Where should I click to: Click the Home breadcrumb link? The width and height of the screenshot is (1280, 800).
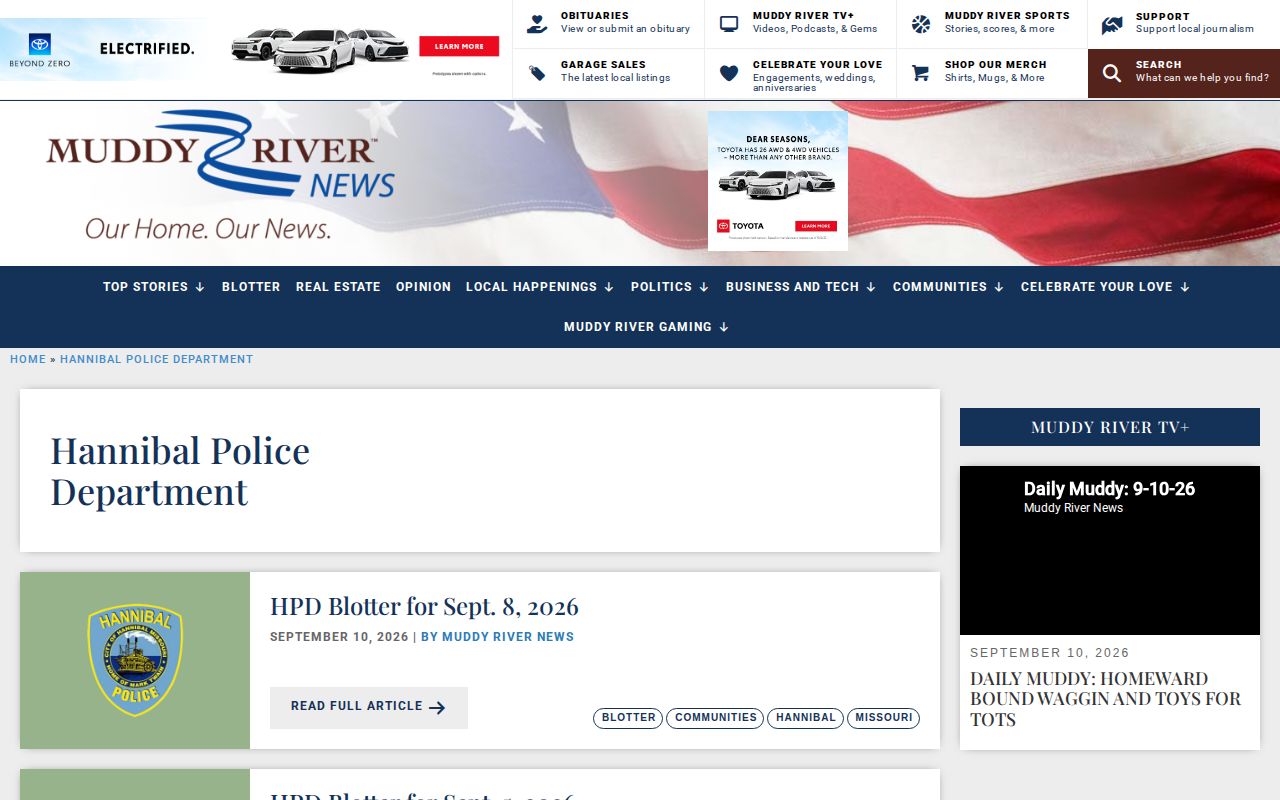(28, 359)
